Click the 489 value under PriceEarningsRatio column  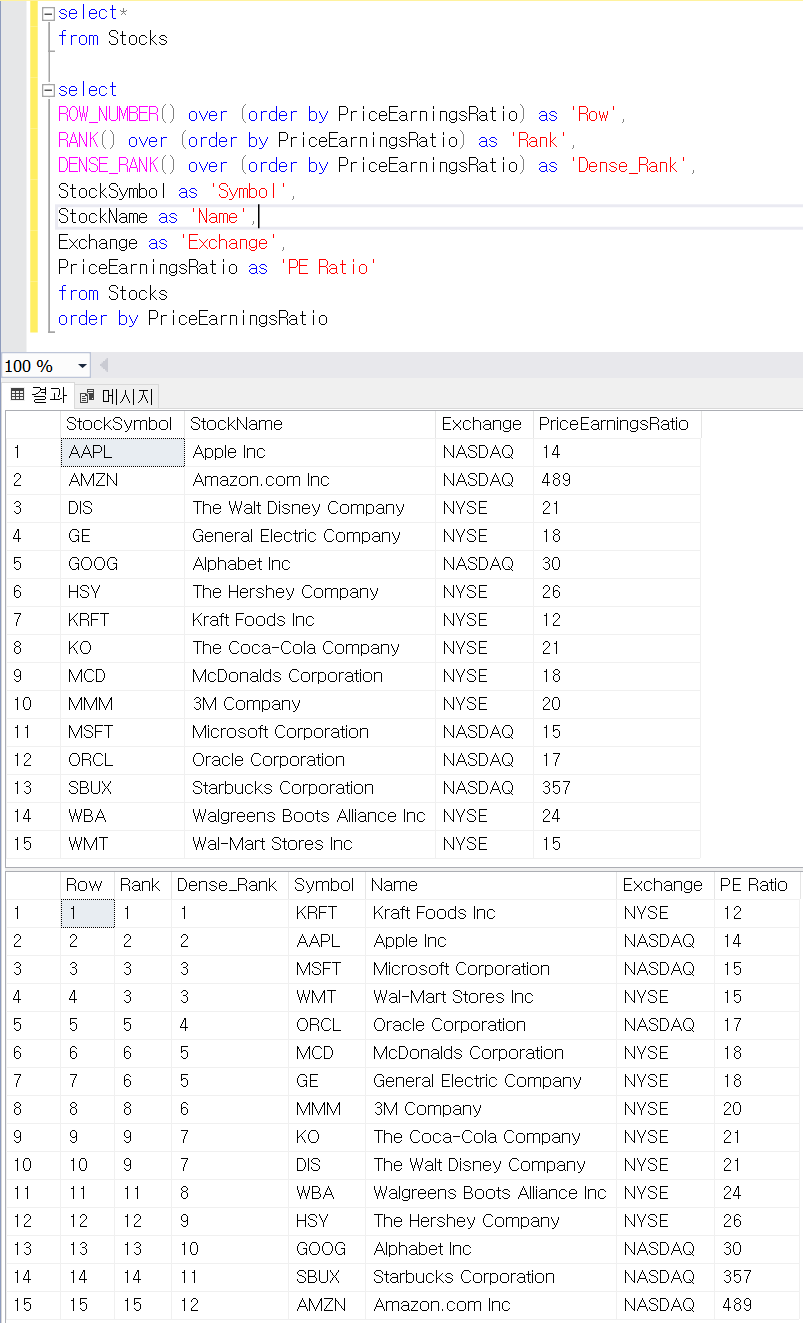617,480
